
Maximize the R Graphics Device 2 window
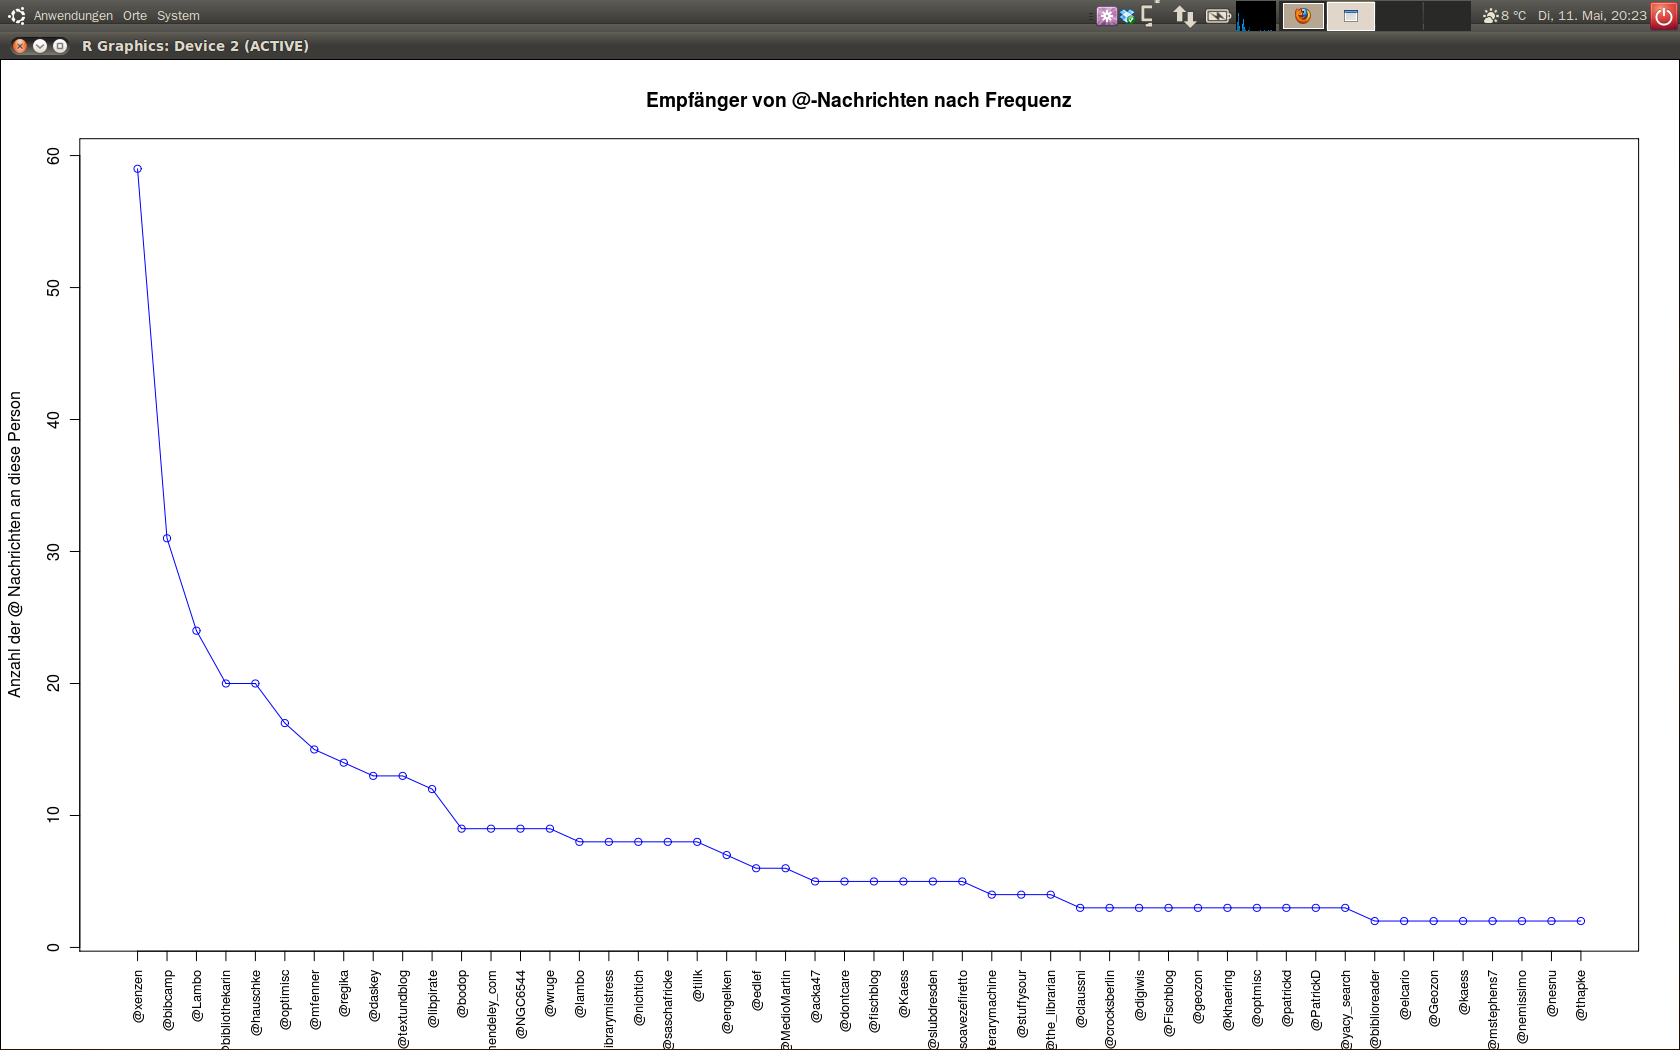pyautogui.click(x=60, y=46)
